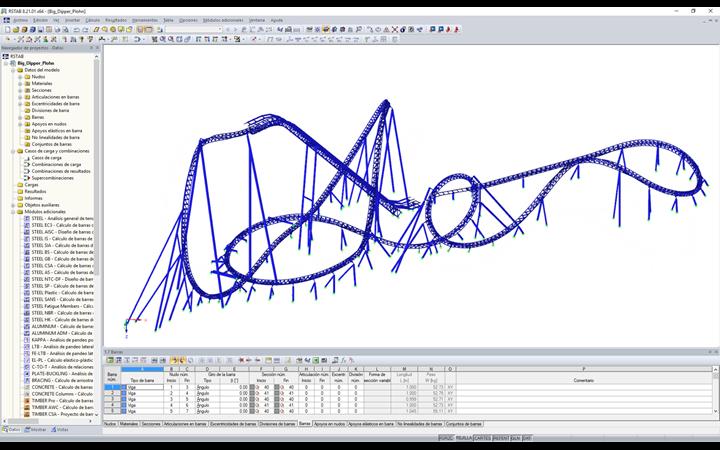Open the STEEL AISC module entry
The width and height of the screenshot is (720, 450).
click(x=62, y=232)
